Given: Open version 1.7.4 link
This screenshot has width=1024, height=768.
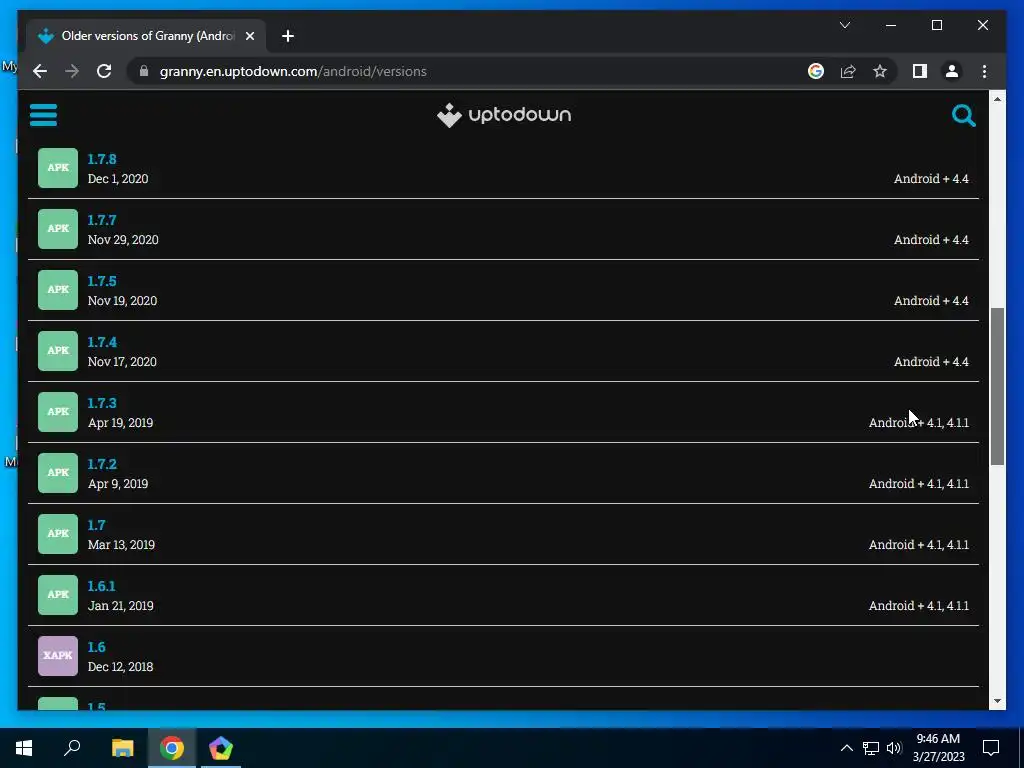Looking at the screenshot, I should [102, 342].
